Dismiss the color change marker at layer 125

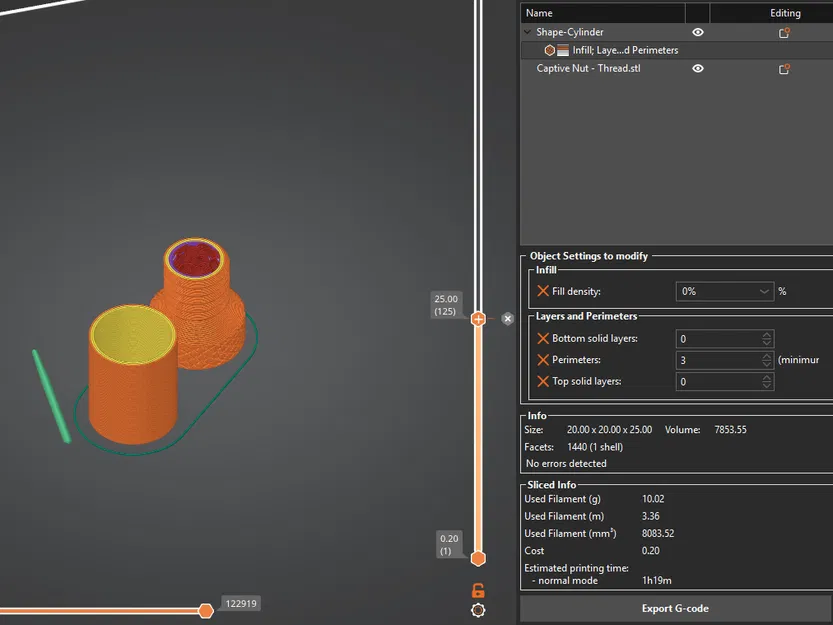(508, 319)
